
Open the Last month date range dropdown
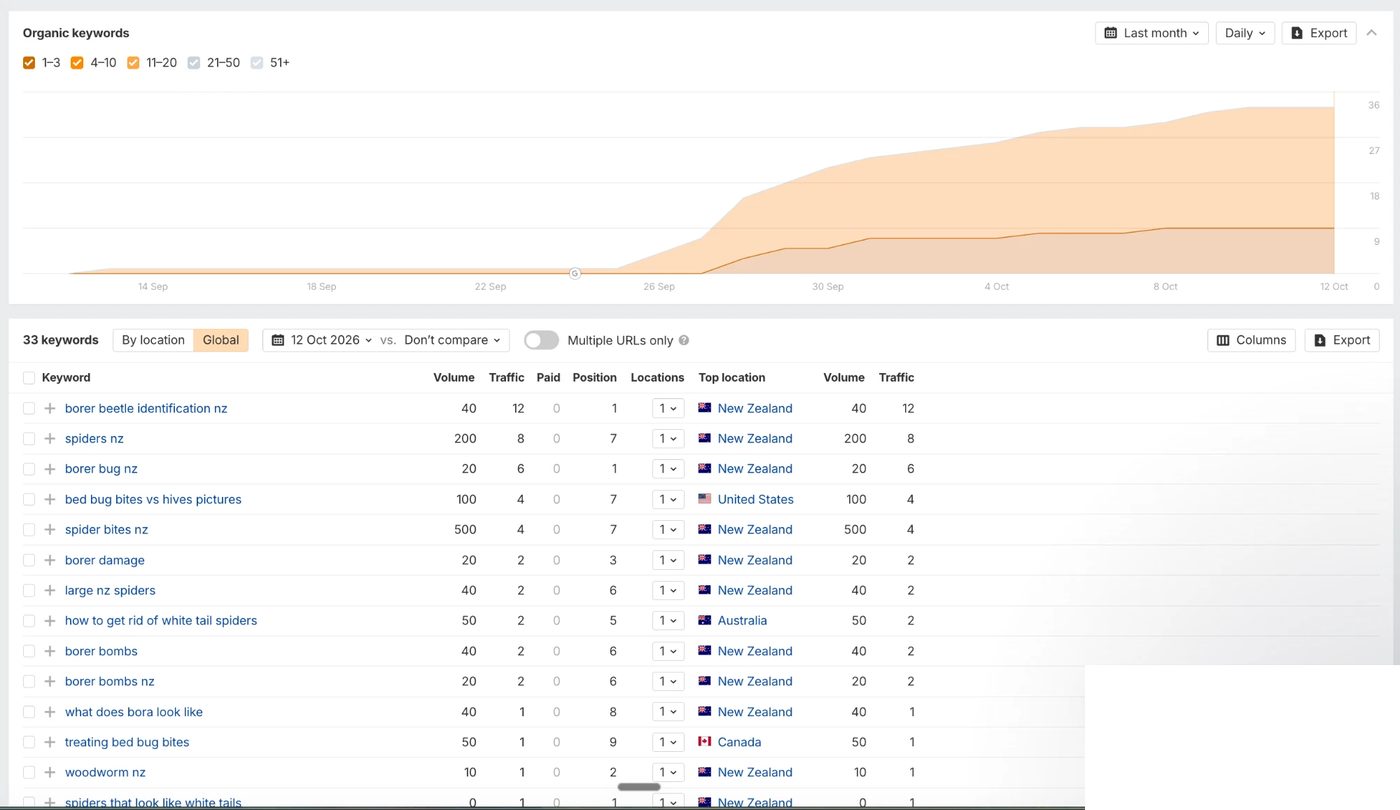[x=1151, y=33]
